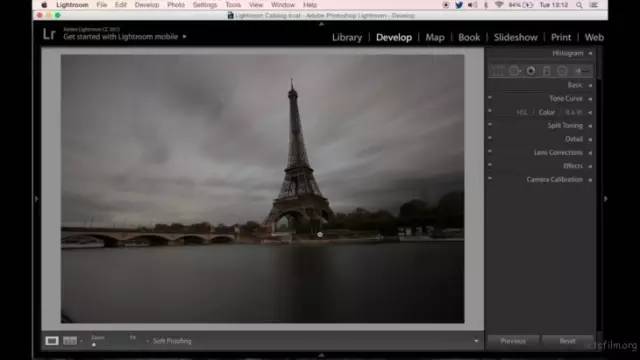The width and height of the screenshot is (640, 360).
Task: Toggle Split Toning panel on/off switch
Action: (490, 124)
